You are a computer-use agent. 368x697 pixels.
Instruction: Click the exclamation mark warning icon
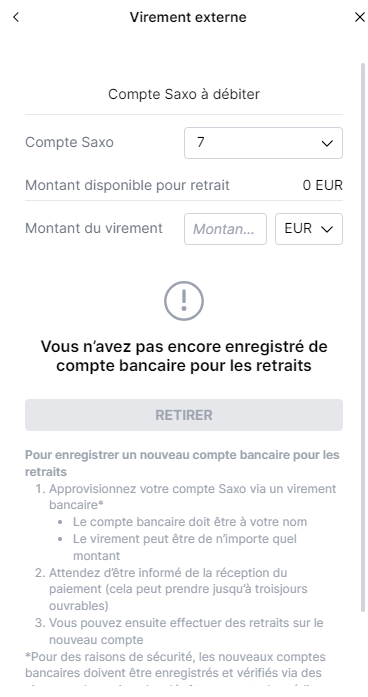[184, 301]
